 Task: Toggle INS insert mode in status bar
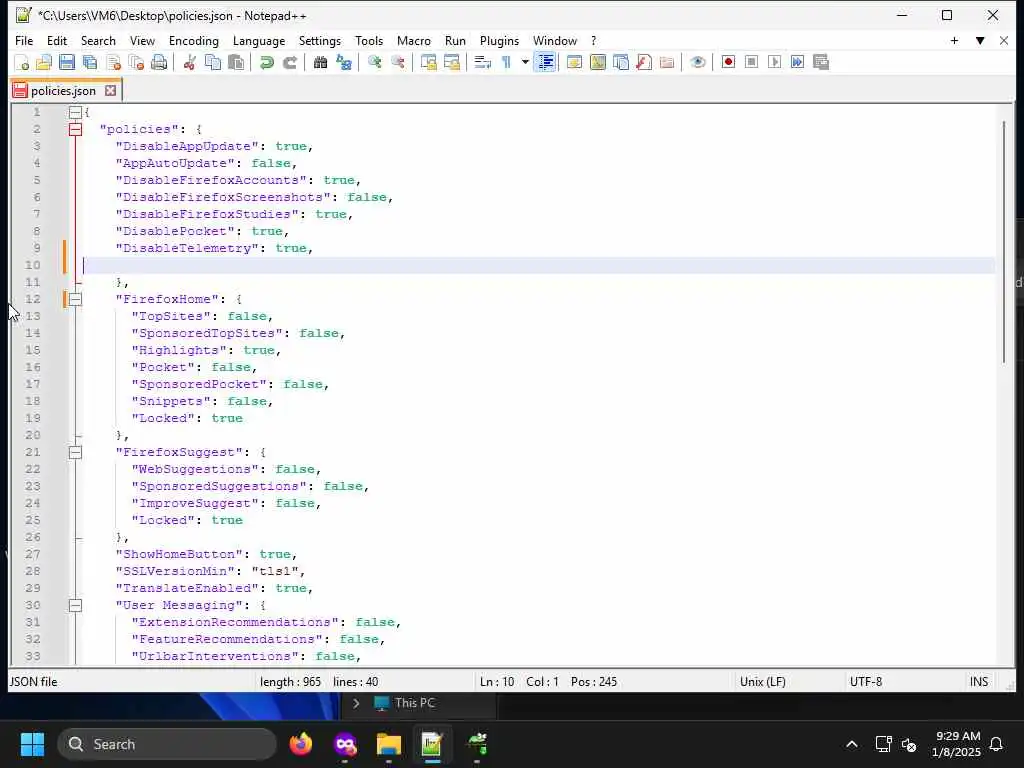click(x=978, y=682)
